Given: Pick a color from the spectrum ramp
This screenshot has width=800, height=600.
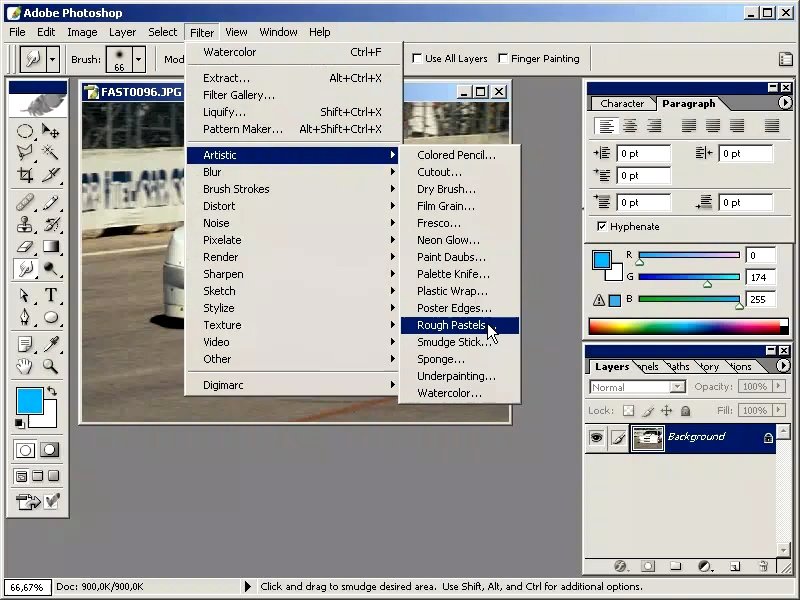Looking at the screenshot, I should pyautogui.click(x=685, y=326).
